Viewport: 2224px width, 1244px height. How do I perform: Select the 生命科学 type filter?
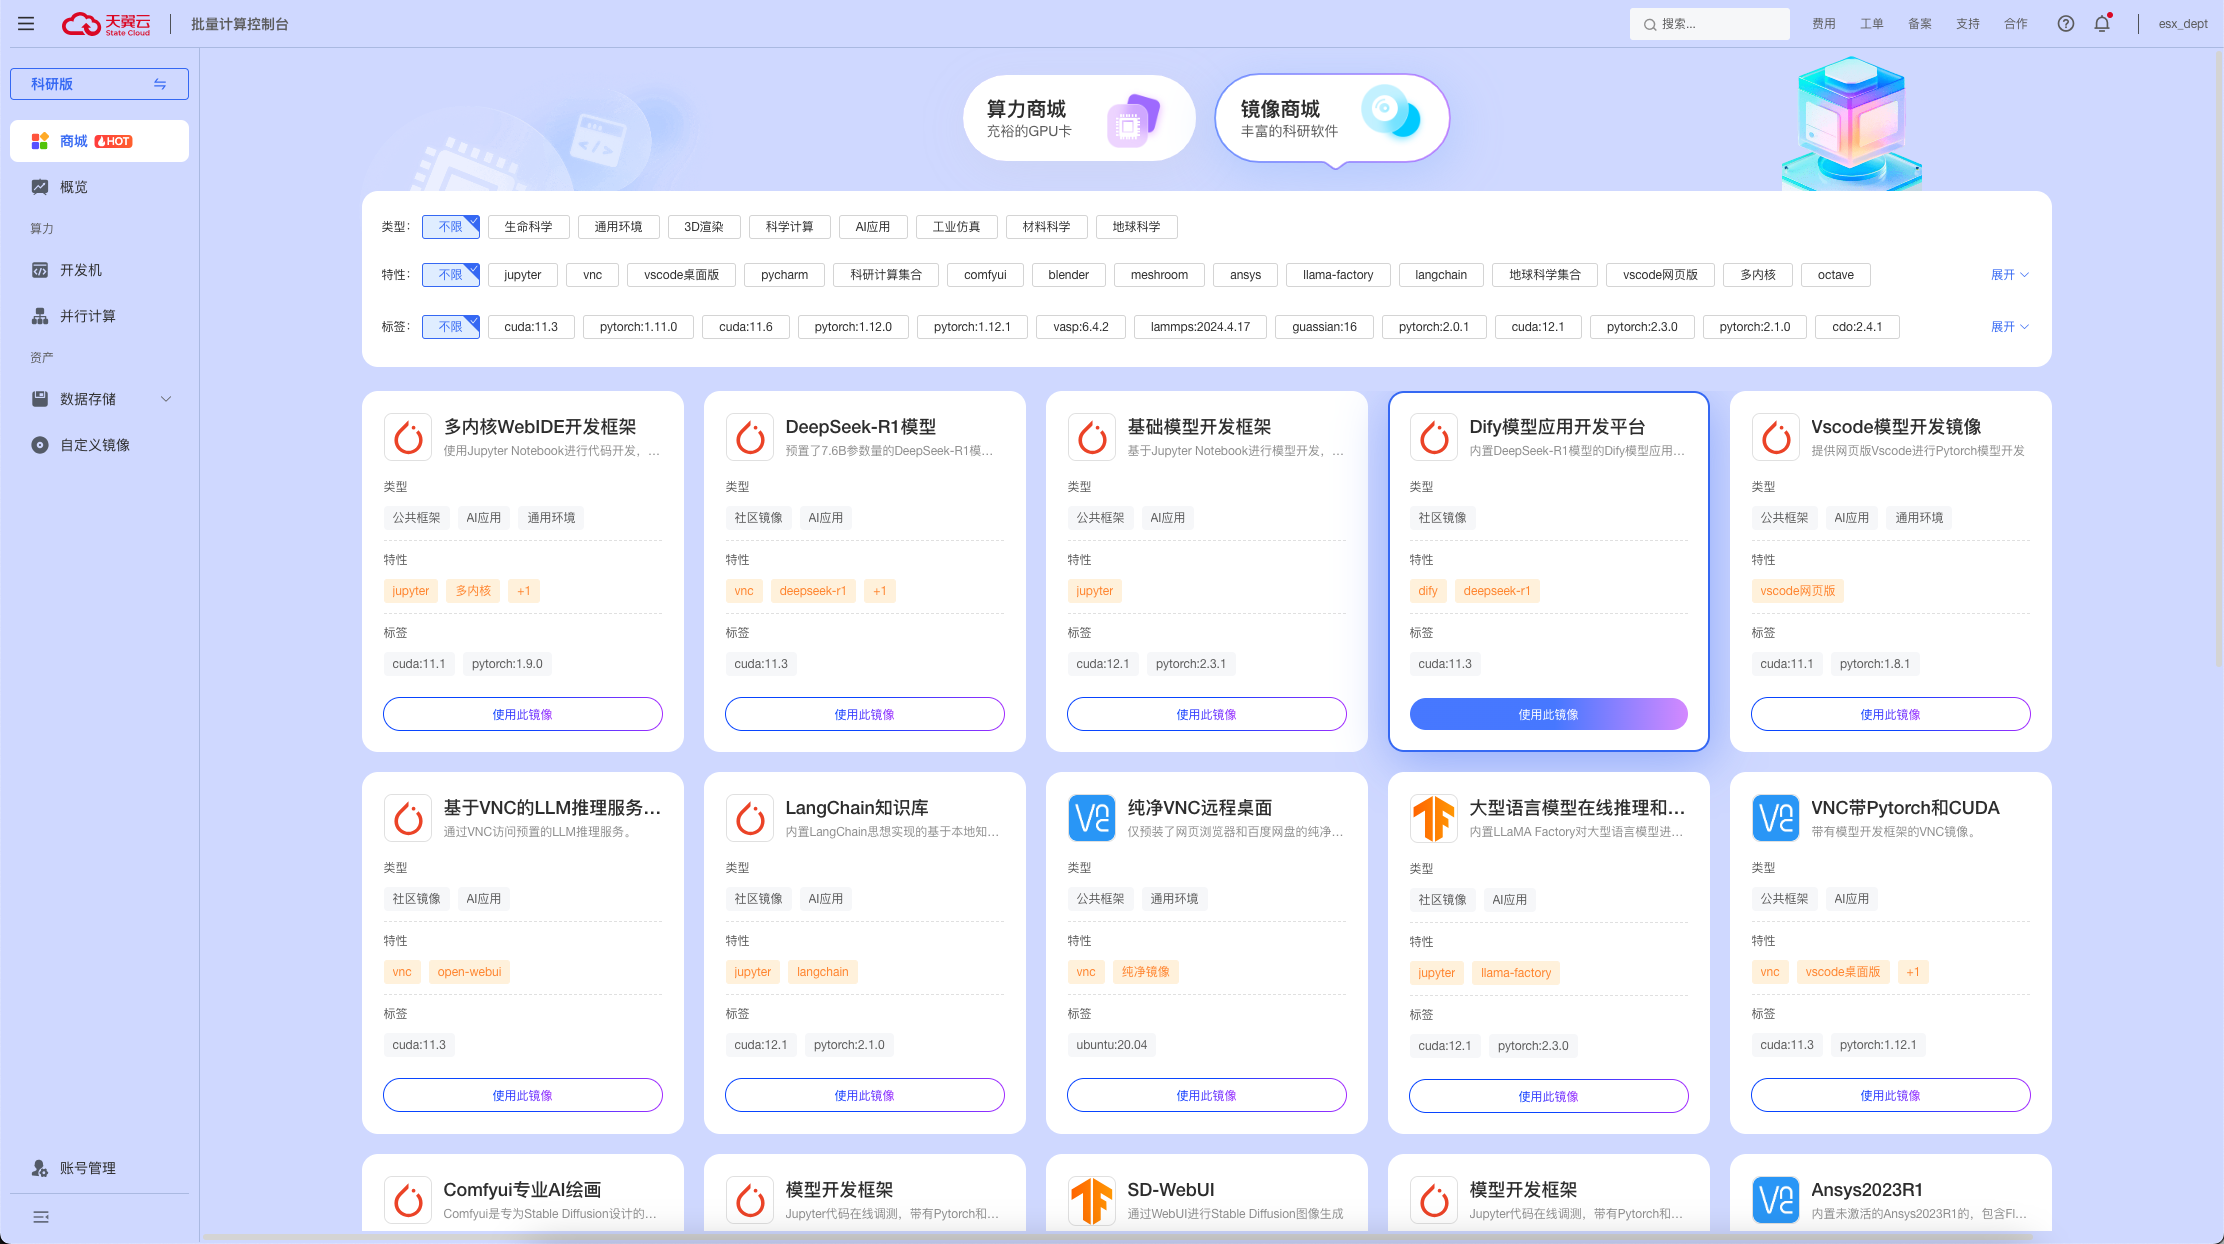(529, 227)
